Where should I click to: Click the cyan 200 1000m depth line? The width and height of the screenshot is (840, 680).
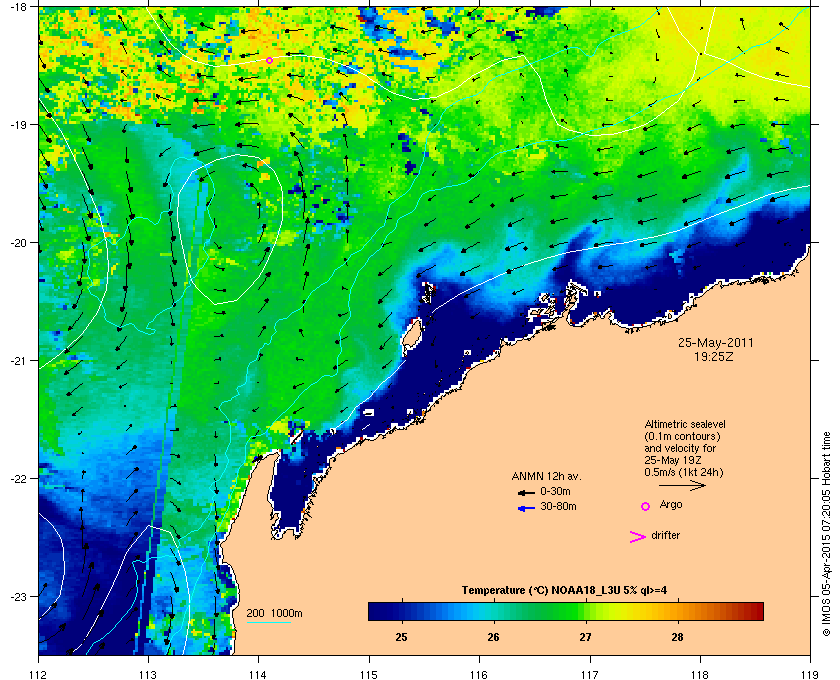click(268, 622)
